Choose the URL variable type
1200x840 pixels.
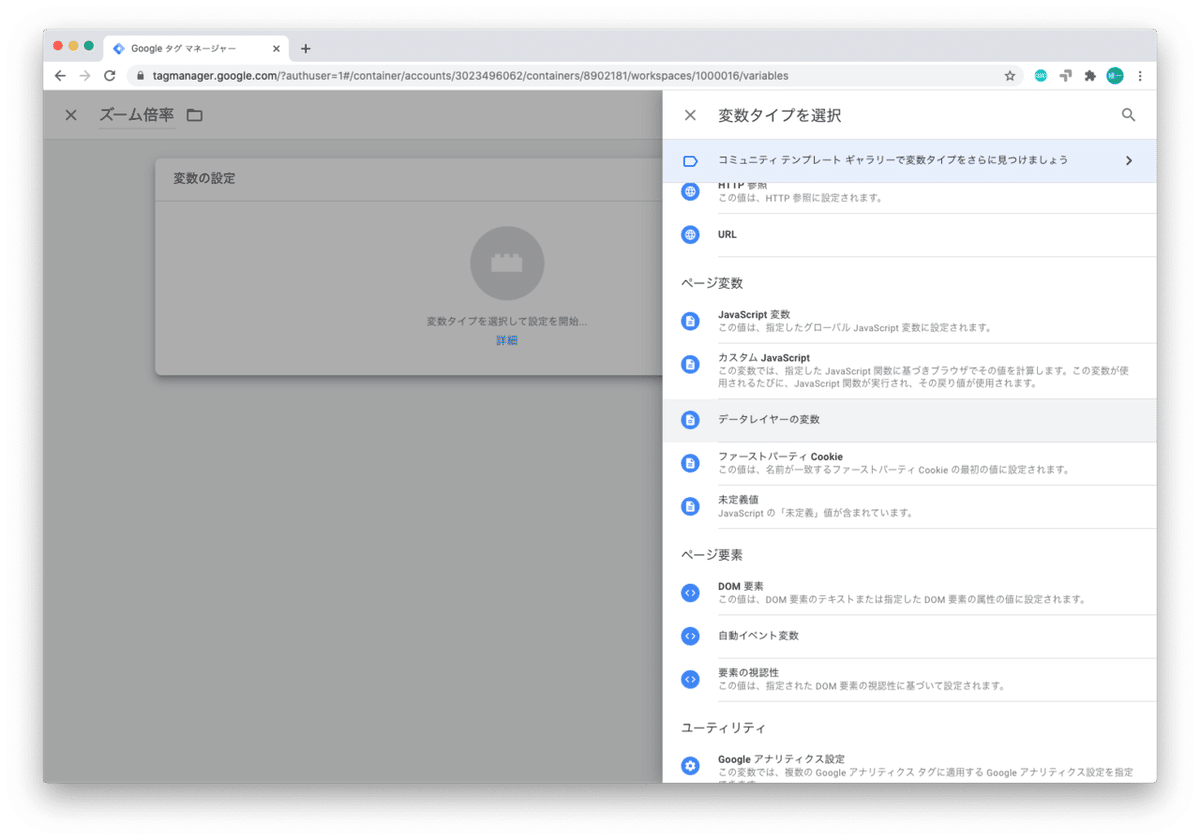point(909,235)
